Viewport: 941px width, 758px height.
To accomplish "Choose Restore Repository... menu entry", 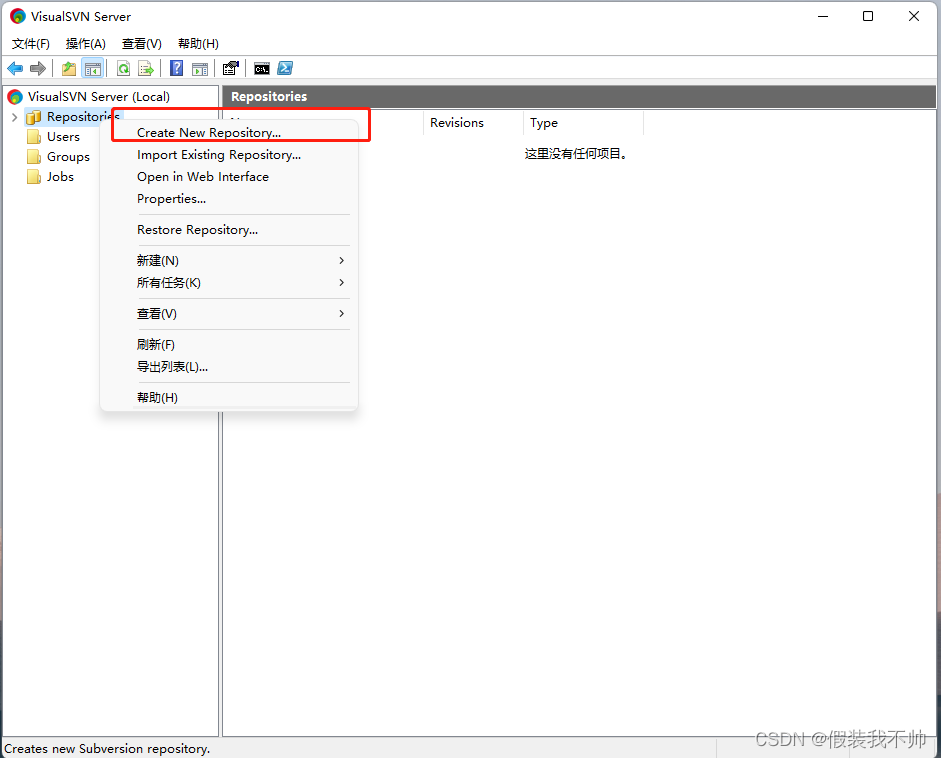I will pos(230,230).
